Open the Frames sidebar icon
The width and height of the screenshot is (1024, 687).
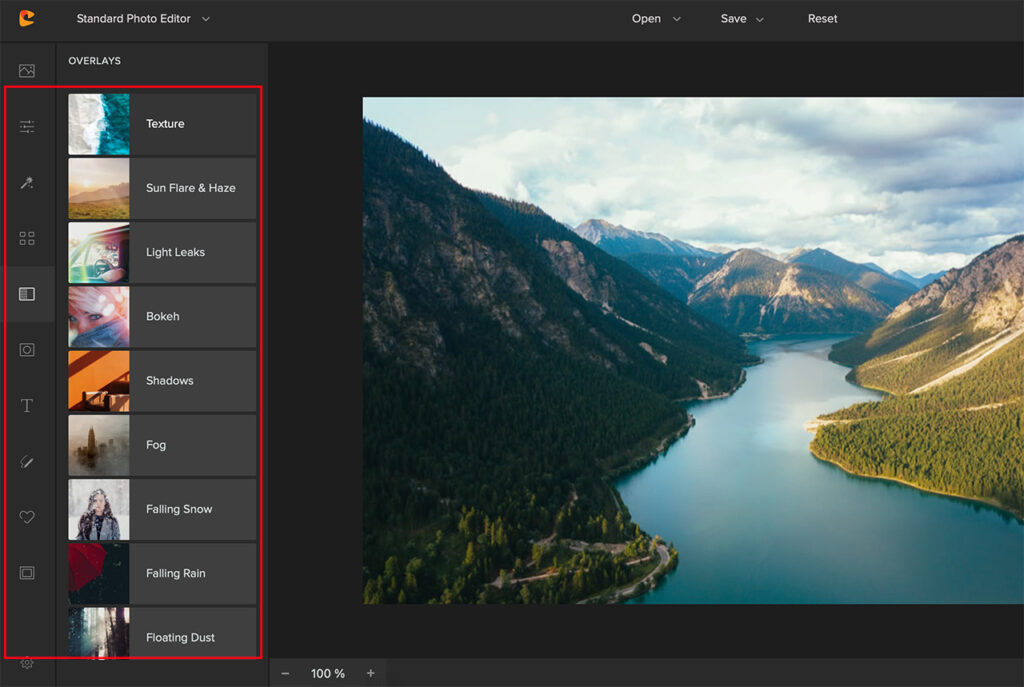coord(27,573)
